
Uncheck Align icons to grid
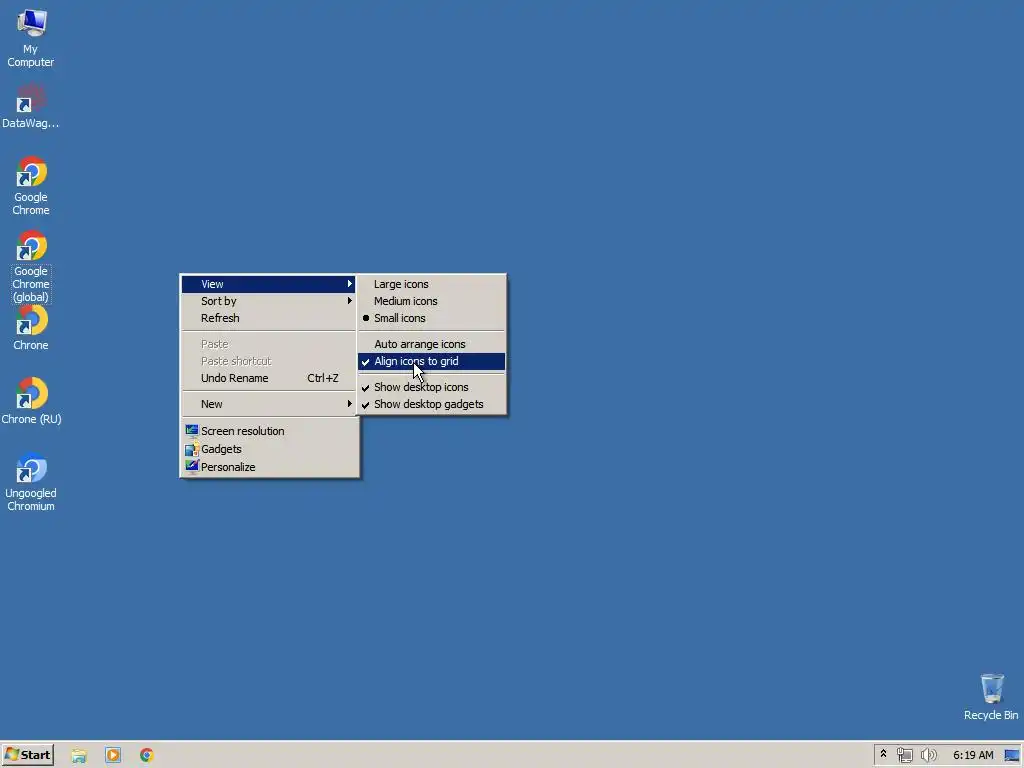point(432,361)
